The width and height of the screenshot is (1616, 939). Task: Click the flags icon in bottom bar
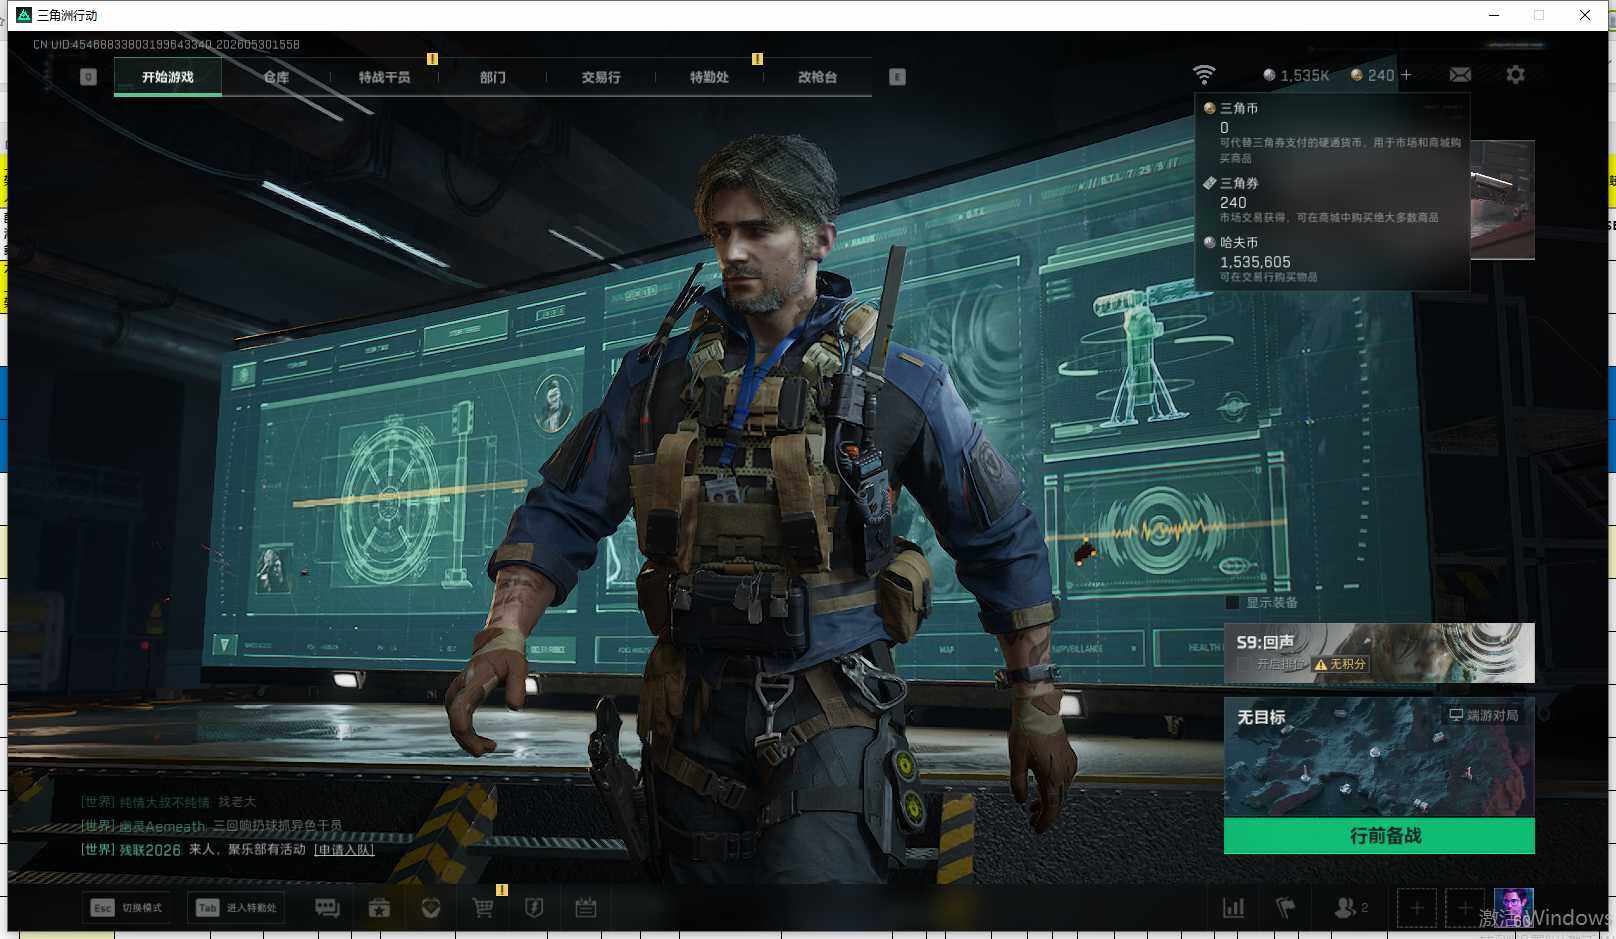point(1286,908)
